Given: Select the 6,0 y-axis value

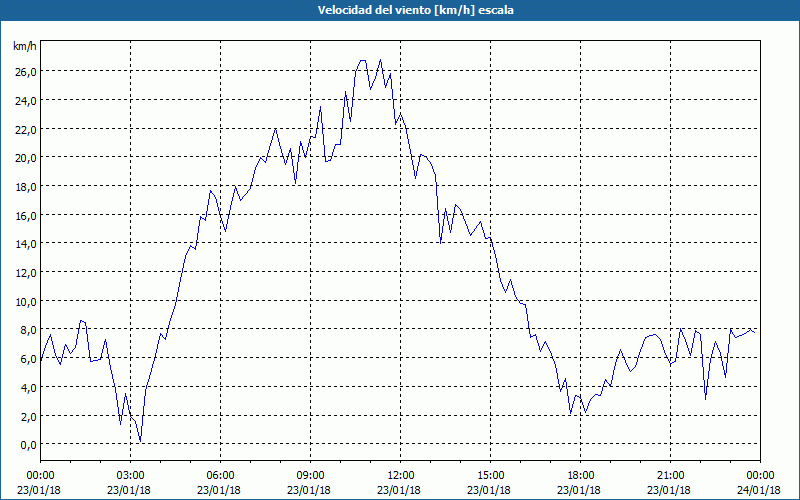Looking at the screenshot, I should [x=28, y=360].
